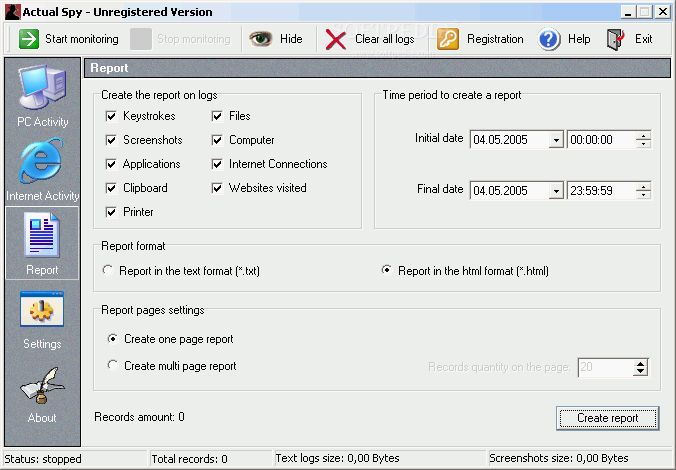Toggle the Websites visited checkbox
Screen dimensions: 676x470
(218, 188)
